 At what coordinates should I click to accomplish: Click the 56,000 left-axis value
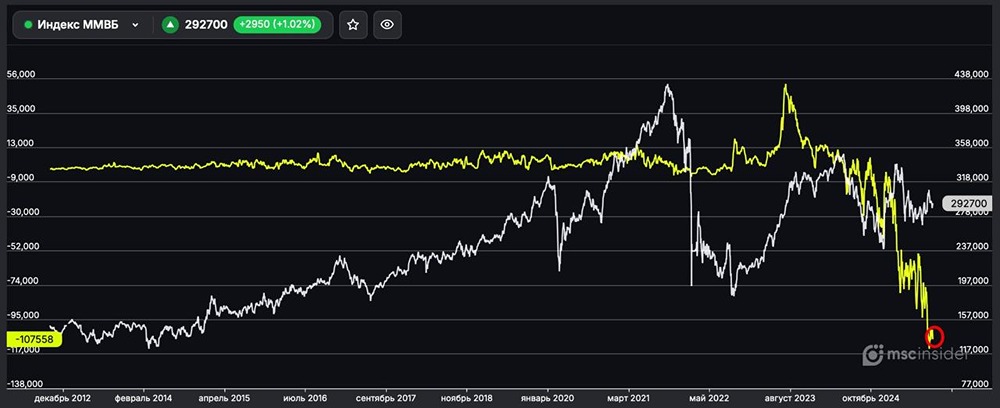click(x=22, y=75)
